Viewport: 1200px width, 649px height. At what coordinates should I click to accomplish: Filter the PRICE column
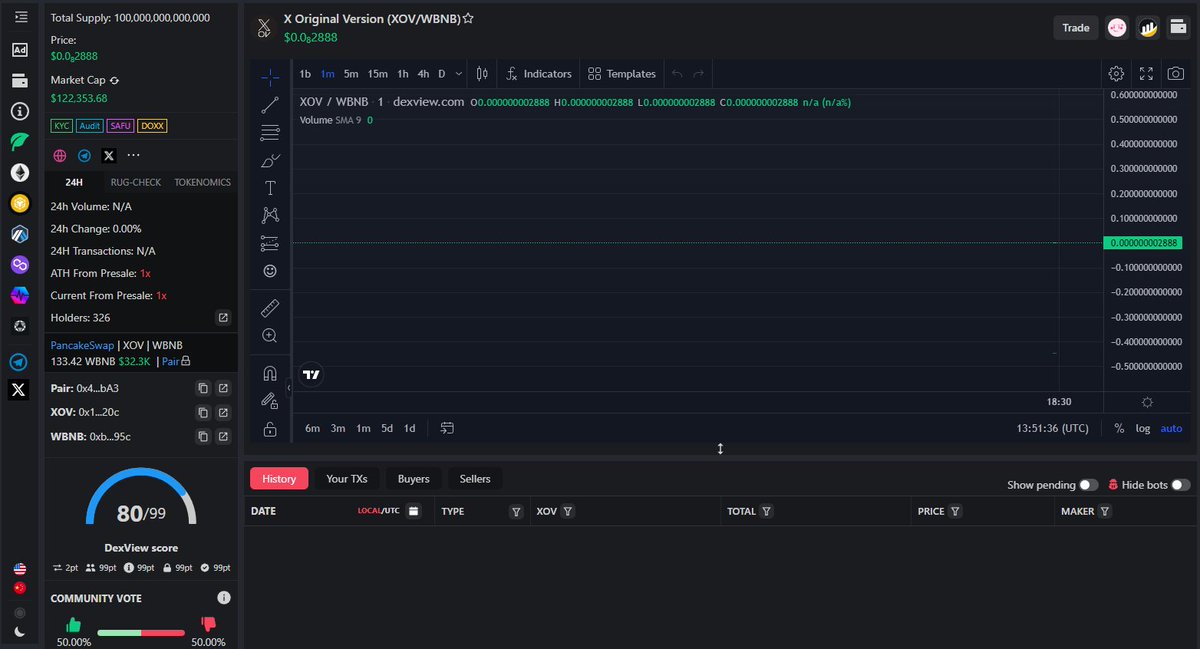click(x=955, y=511)
